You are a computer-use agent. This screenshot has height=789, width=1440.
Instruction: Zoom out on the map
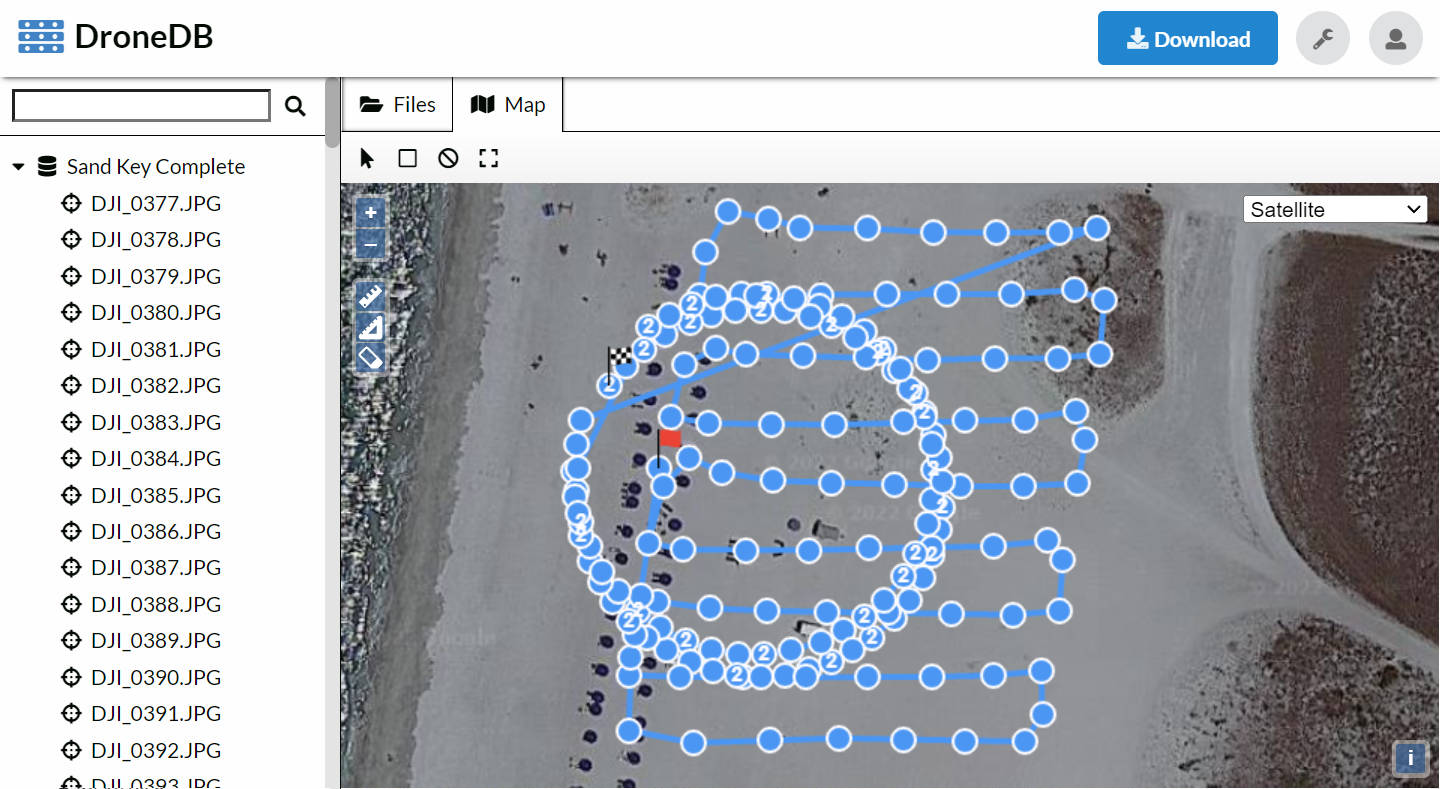(371, 243)
